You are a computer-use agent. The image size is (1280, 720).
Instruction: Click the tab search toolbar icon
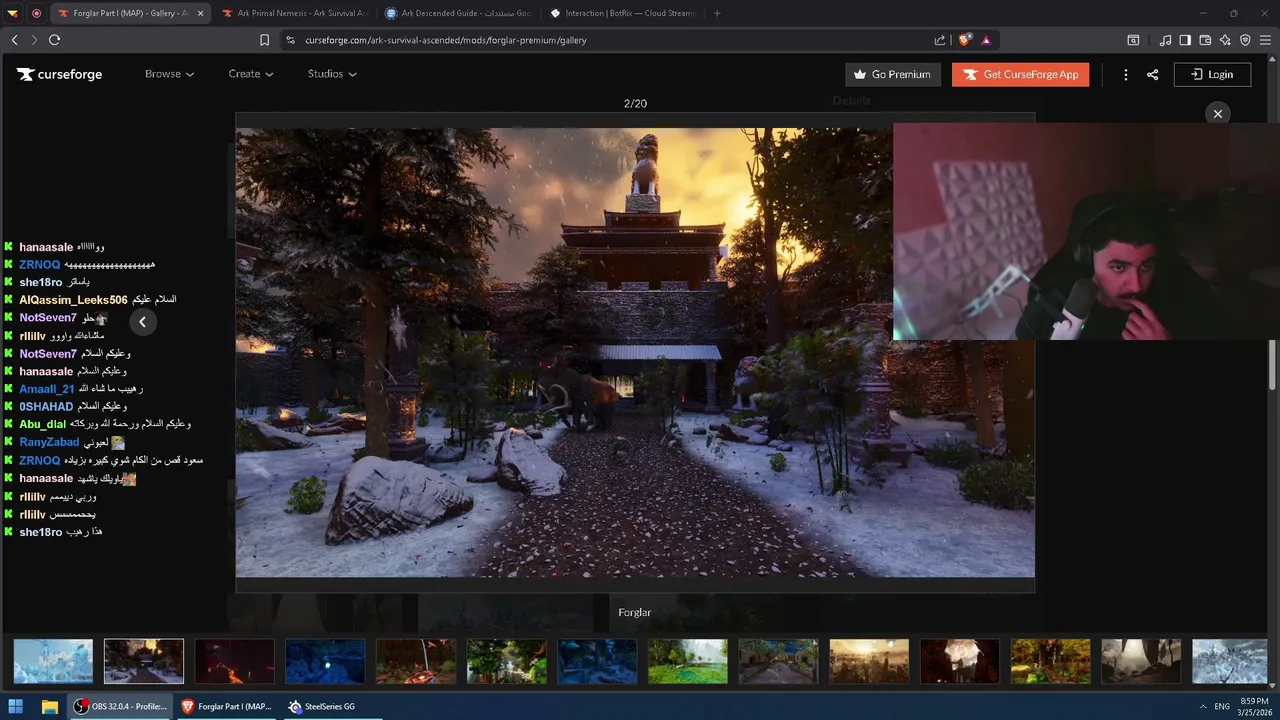point(1133,40)
